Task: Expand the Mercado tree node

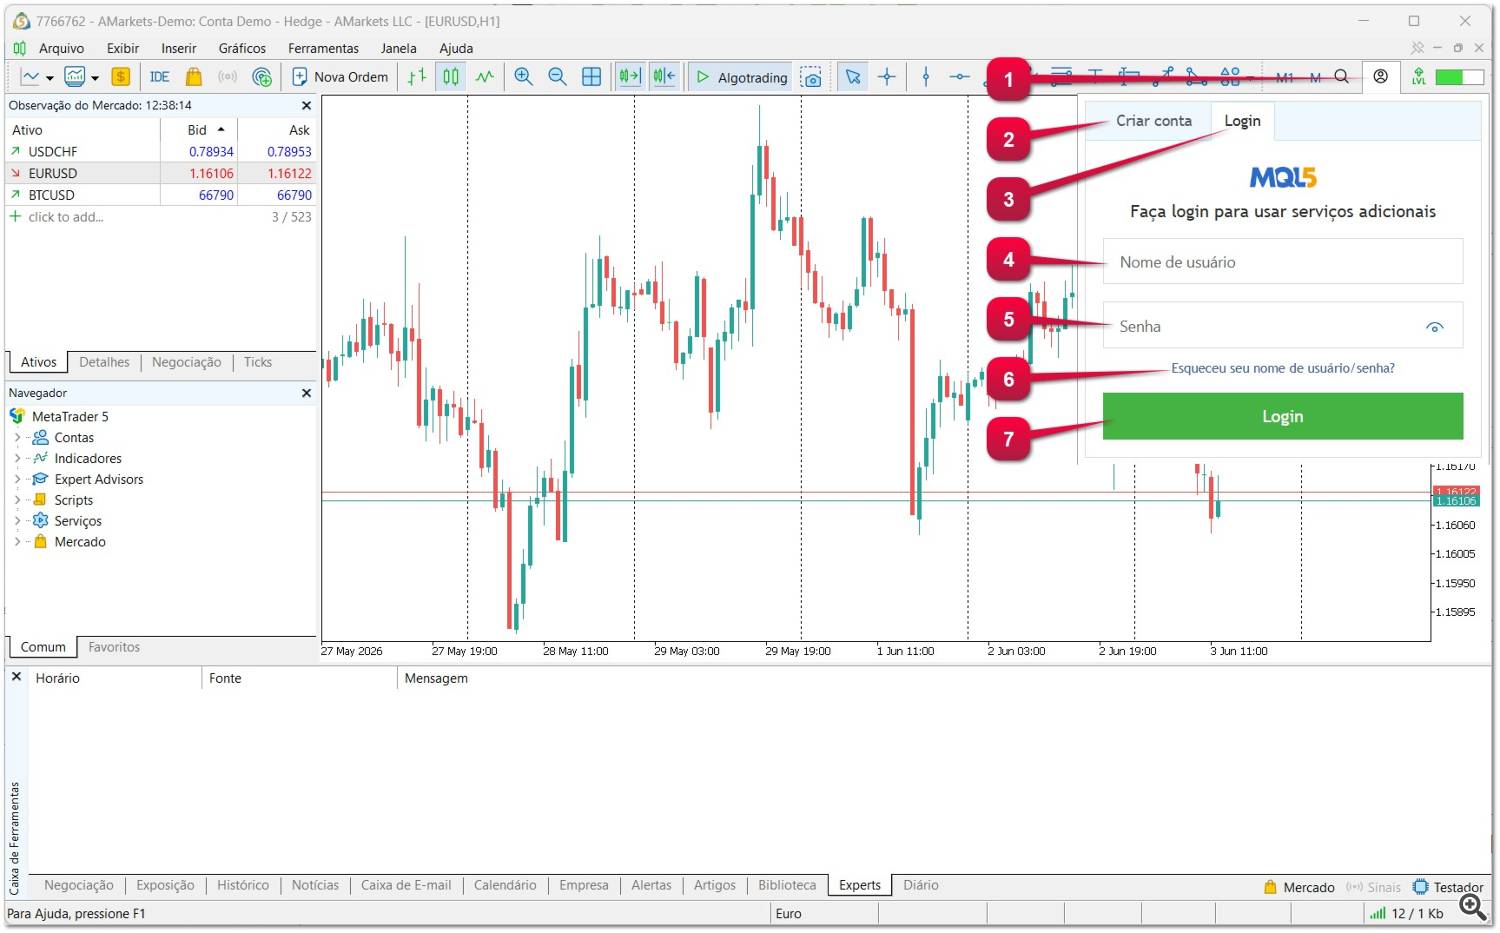Action: (17, 542)
